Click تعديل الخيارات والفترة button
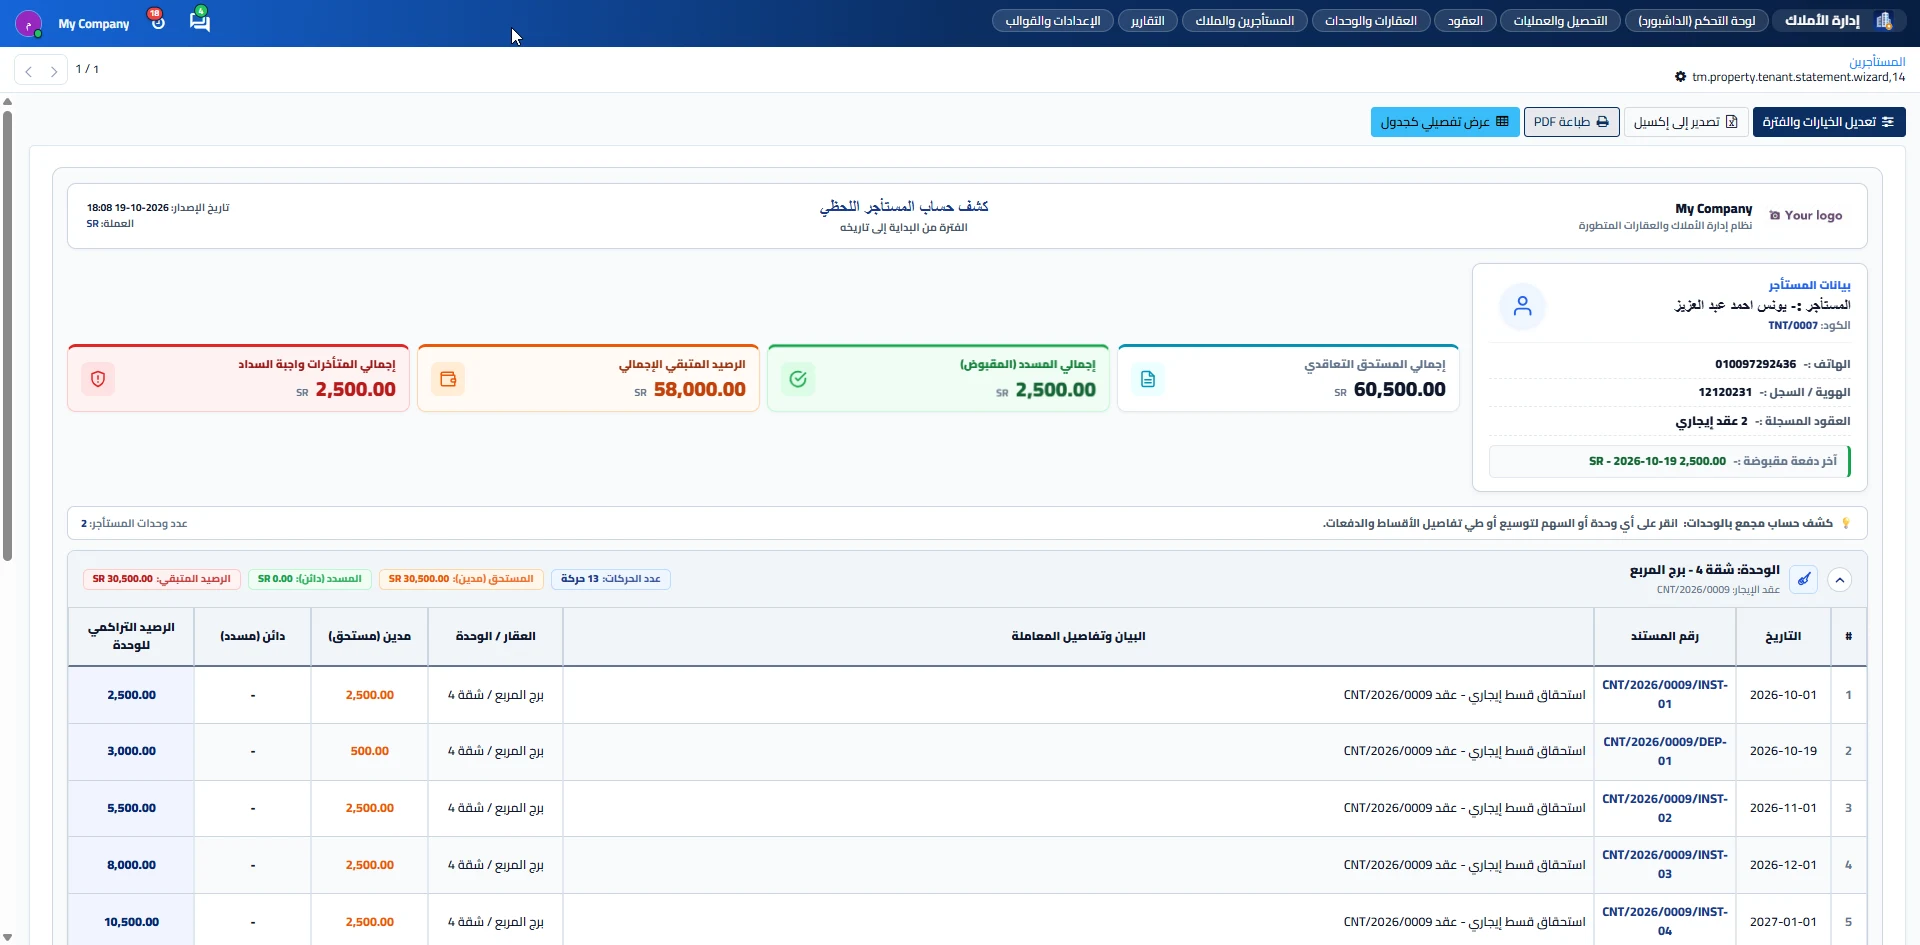 pos(1829,122)
